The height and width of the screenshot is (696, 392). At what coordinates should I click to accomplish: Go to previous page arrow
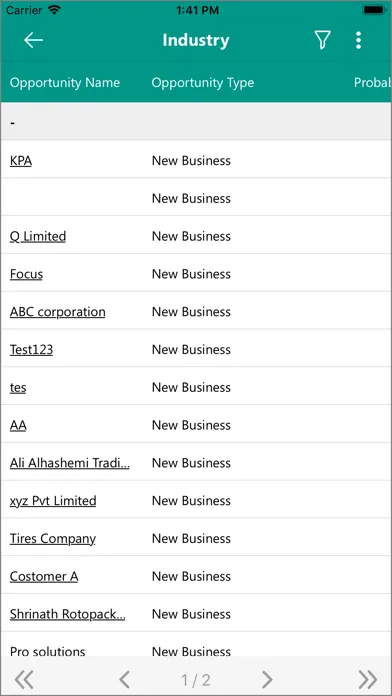tap(125, 679)
